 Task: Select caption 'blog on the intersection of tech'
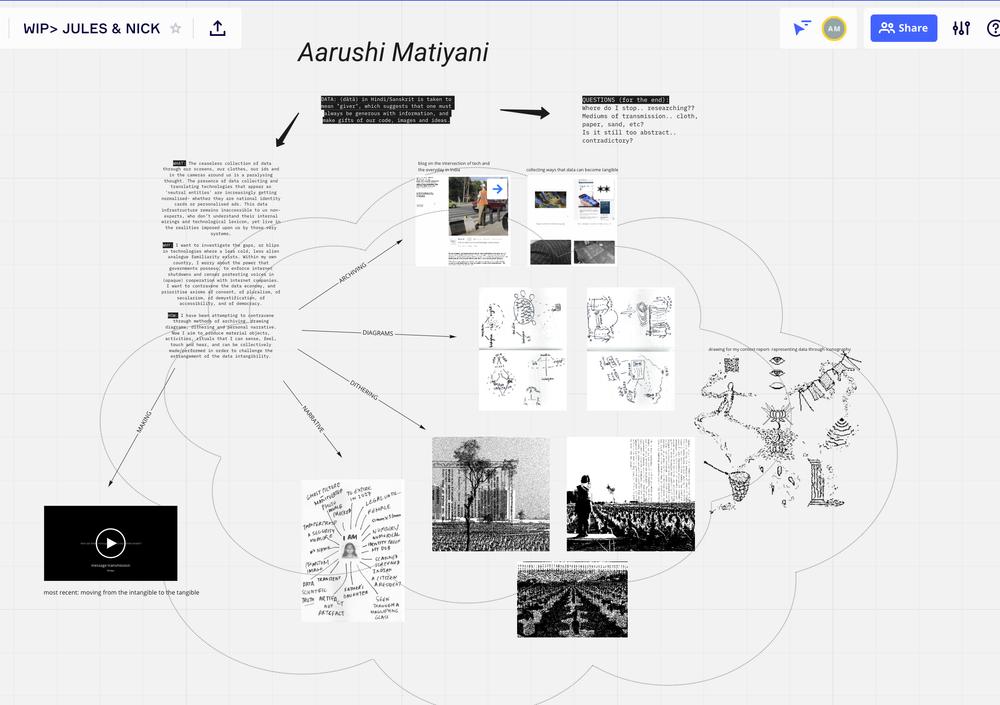(x=454, y=167)
